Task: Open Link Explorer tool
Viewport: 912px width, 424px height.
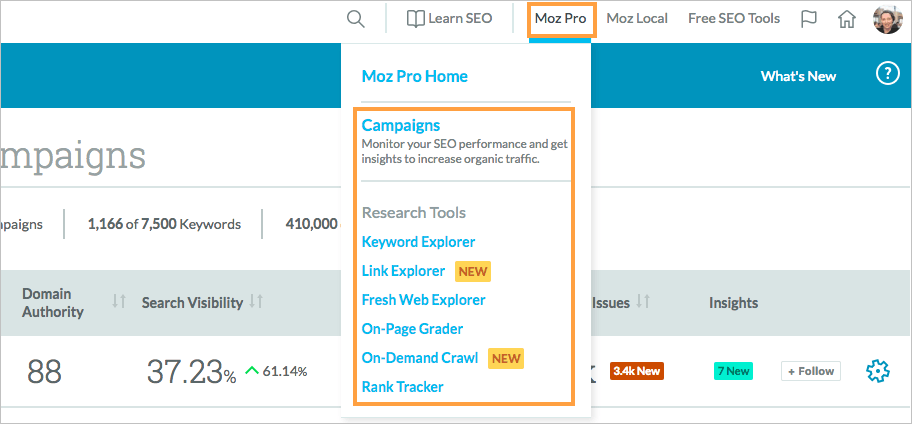Action: tap(403, 271)
